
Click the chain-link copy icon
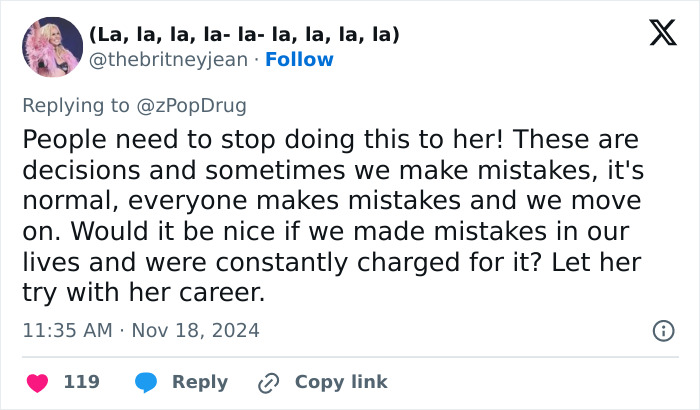pyautogui.click(x=267, y=382)
